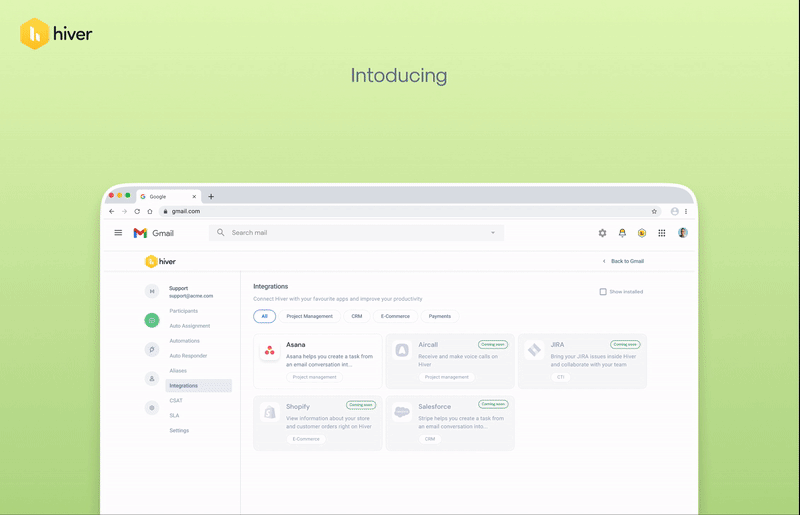This screenshot has height=515, width=800.
Task: Click the Hiver extension icon in Gmail header
Action: (x=642, y=233)
